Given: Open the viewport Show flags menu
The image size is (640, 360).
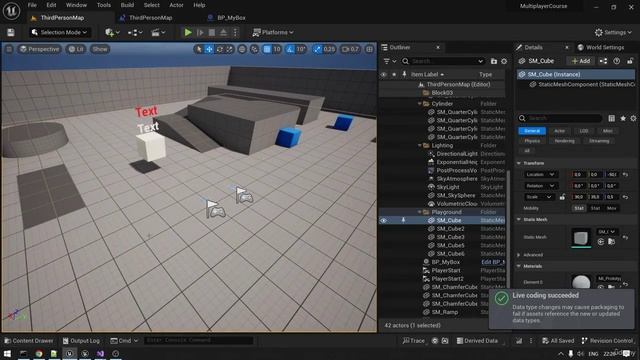Looking at the screenshot, I should [99, 49].
